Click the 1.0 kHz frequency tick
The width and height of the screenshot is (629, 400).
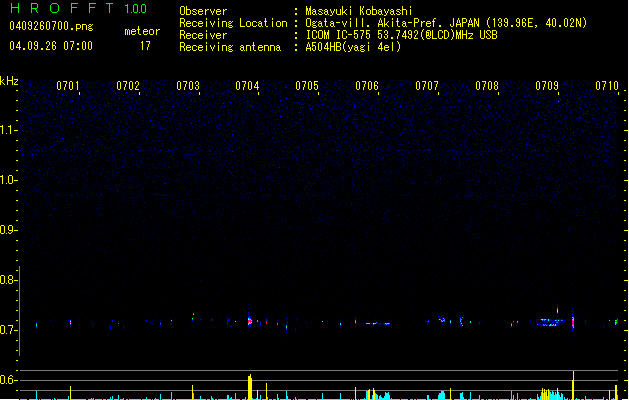coord(9,180)
